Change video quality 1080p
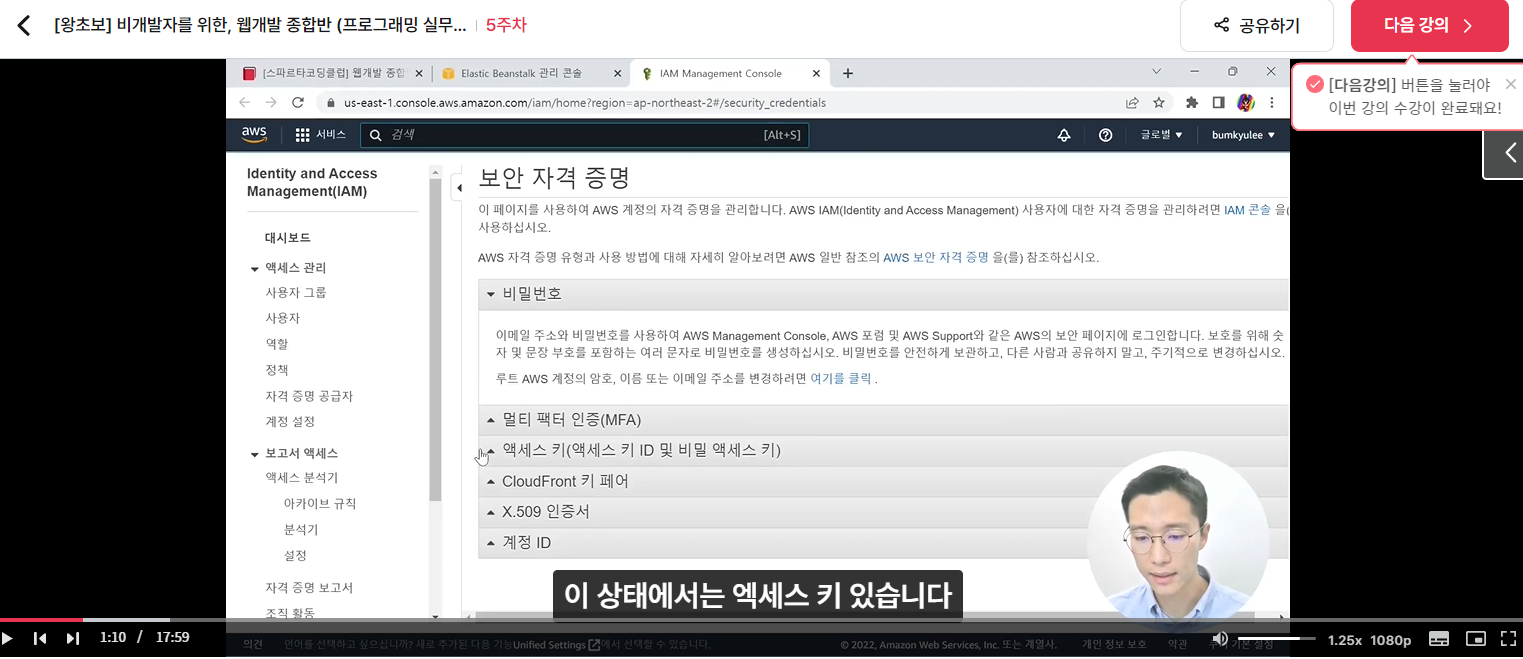This screenshot has width=1523, height=659. [1390, 639]
